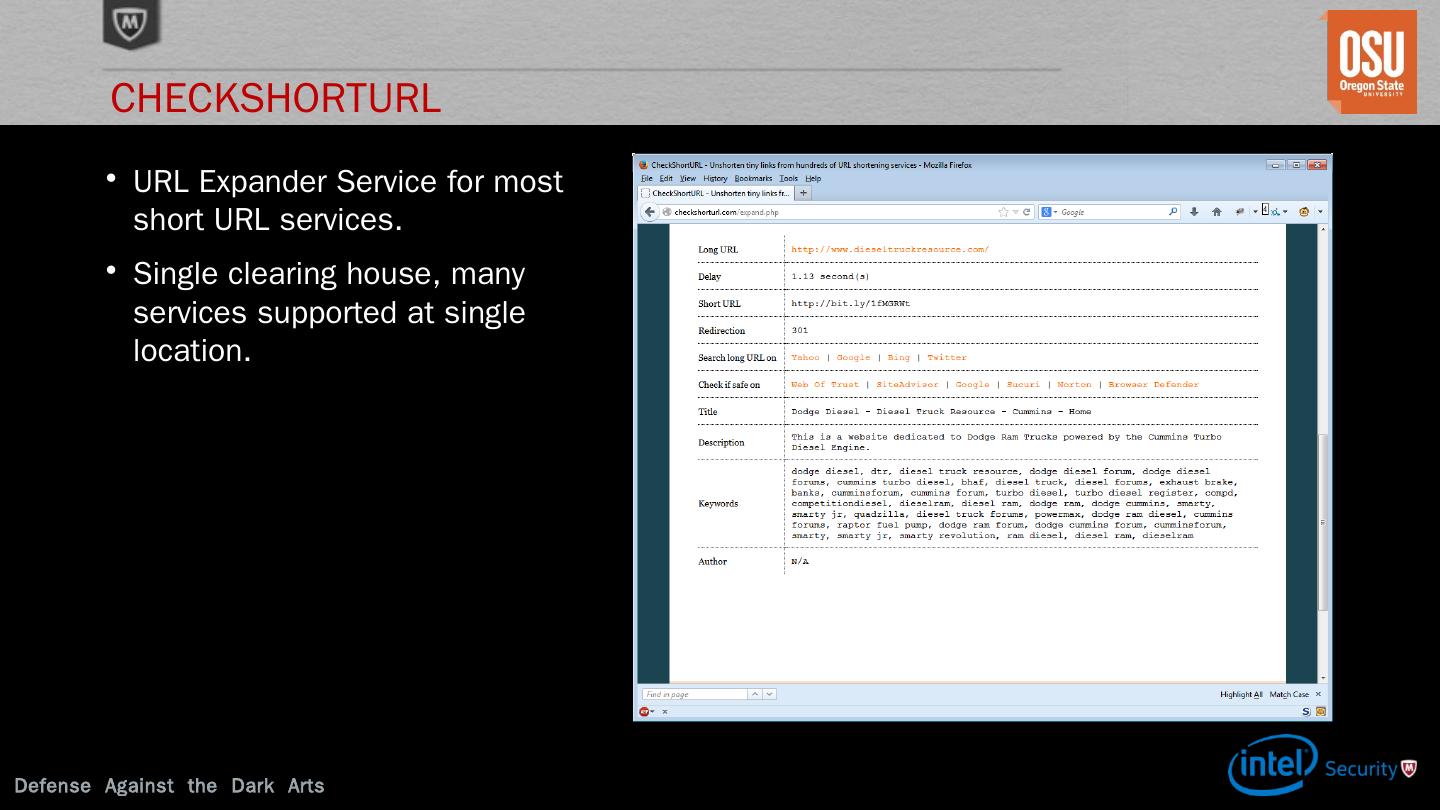
Task: Expand the dropdown beside the monkey icon
Action: click(1320, 212)
